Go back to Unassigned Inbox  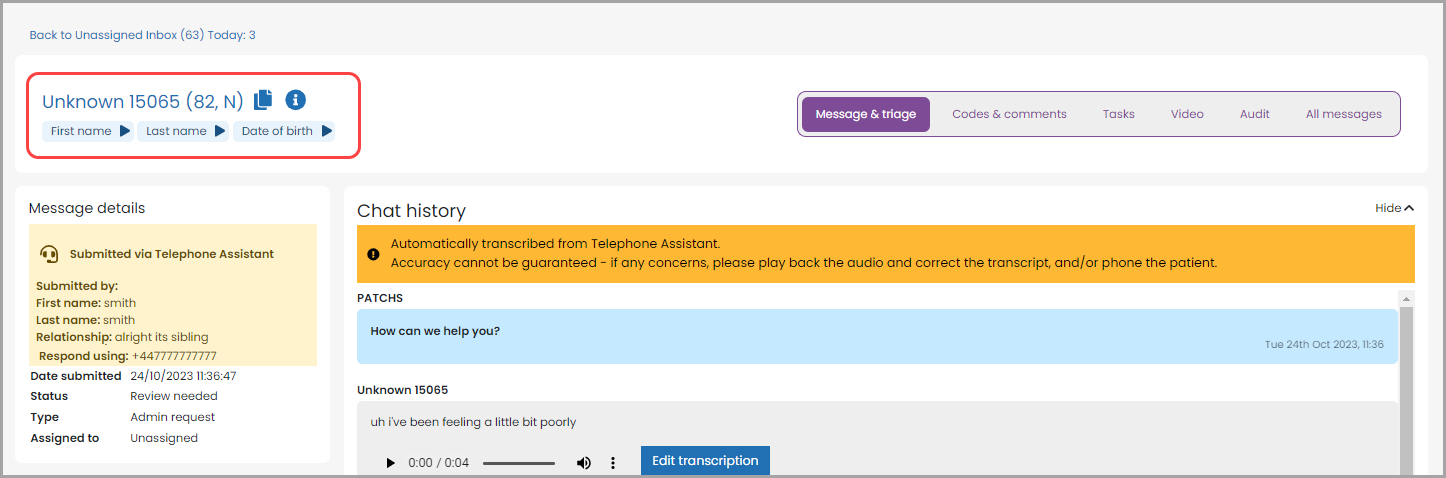point(142,35)
